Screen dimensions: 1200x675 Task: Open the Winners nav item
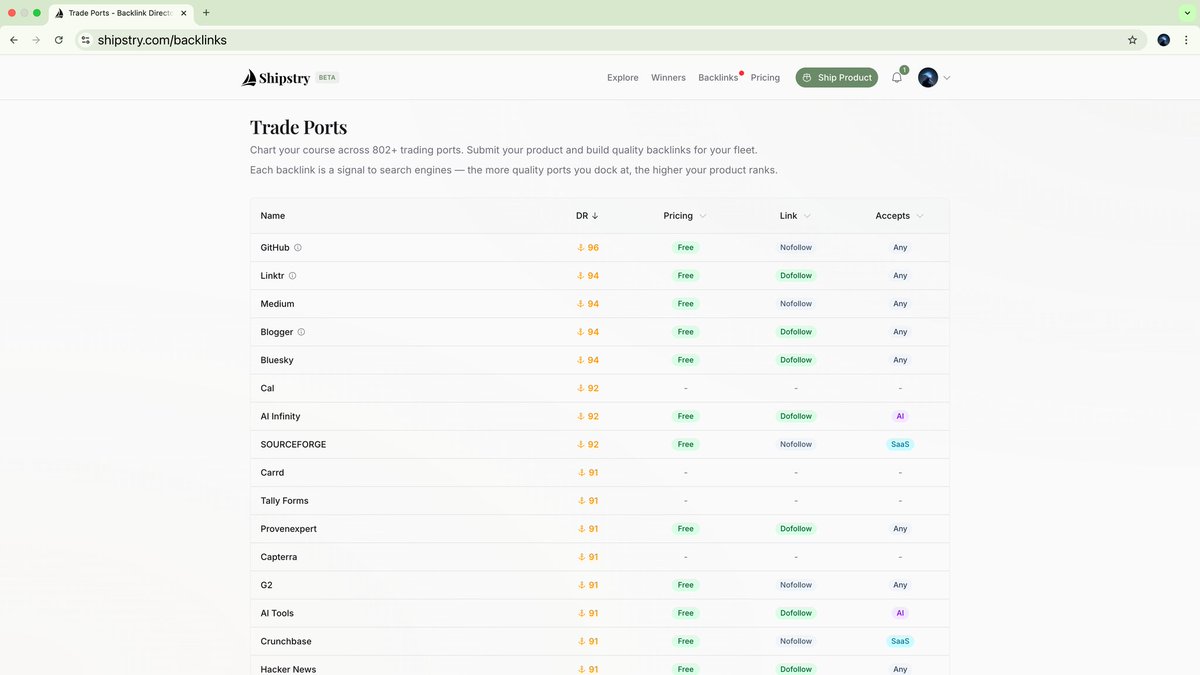668,77
